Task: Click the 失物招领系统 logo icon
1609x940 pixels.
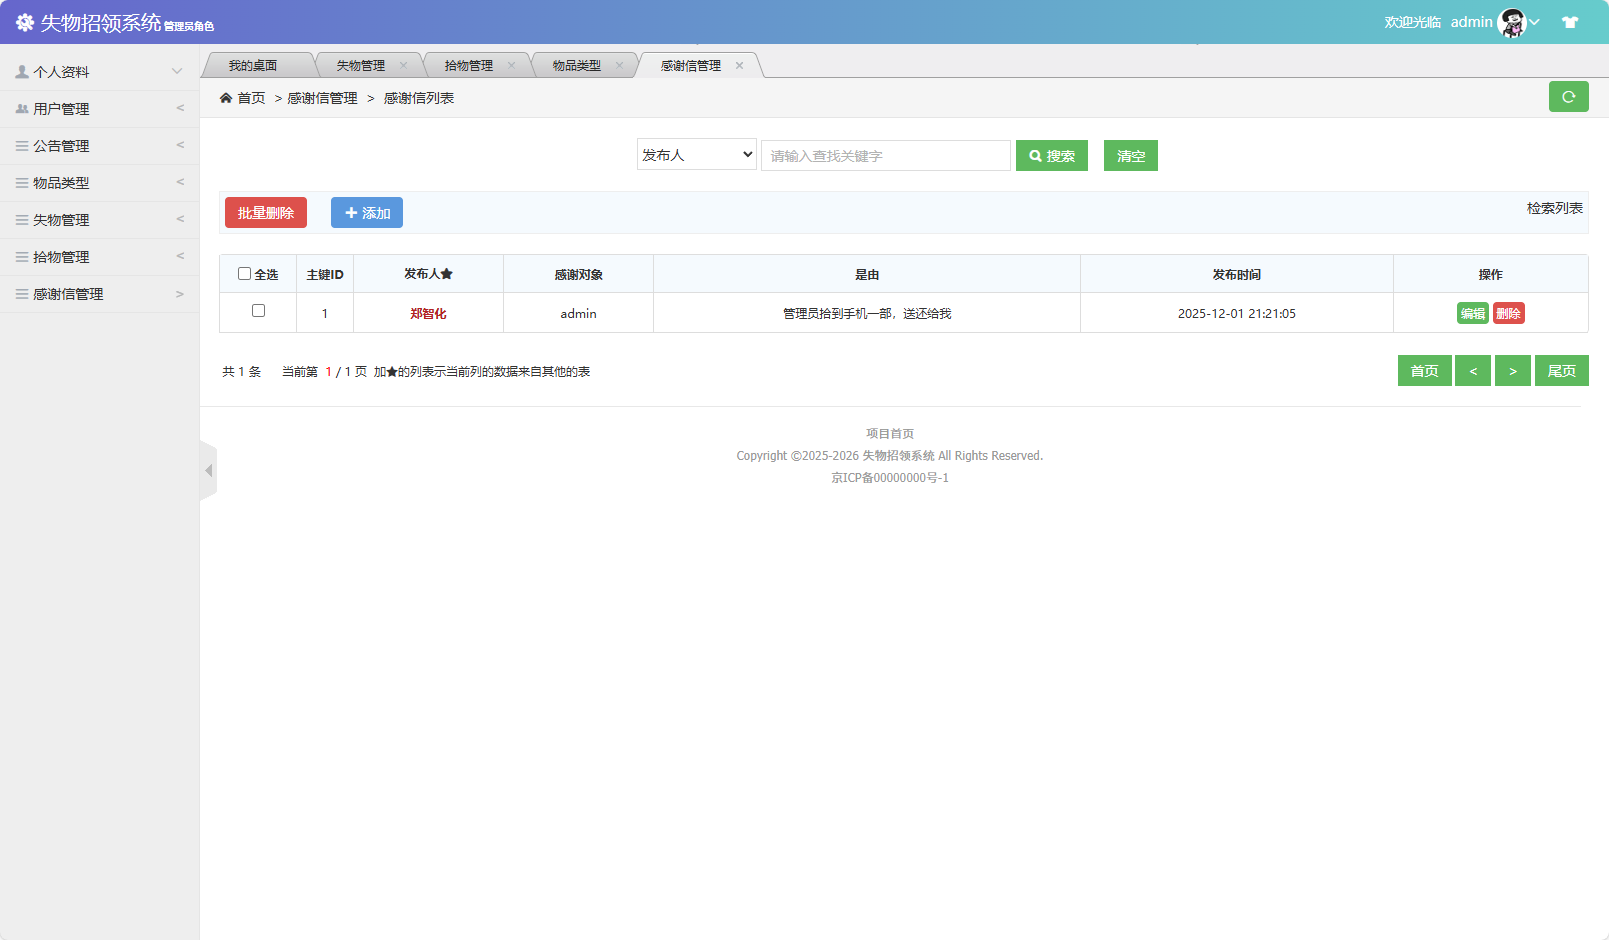Action: 23,21
